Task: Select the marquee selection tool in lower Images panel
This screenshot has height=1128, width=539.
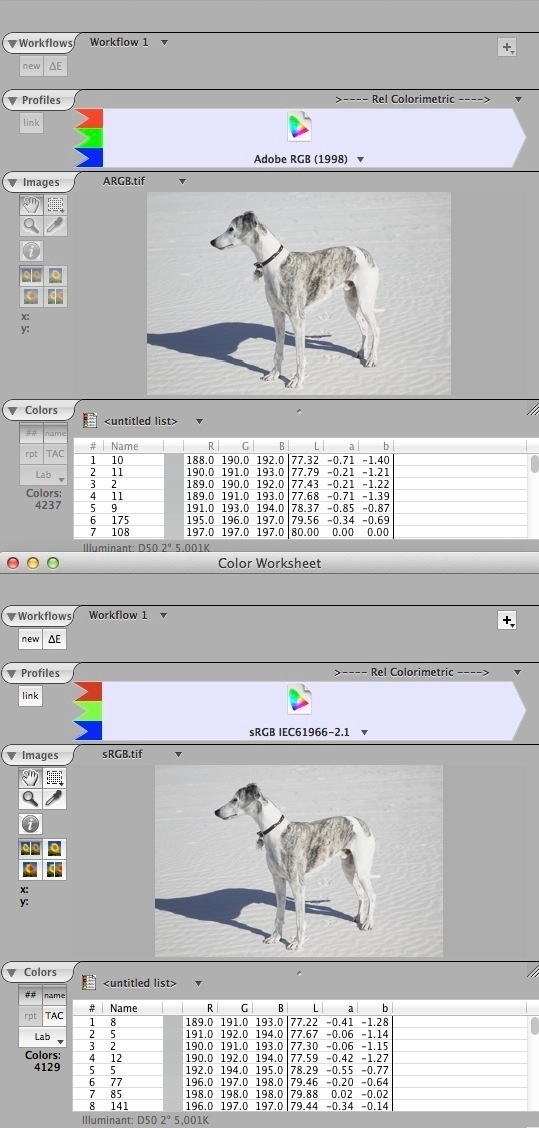Action: [x=54, y=778]
